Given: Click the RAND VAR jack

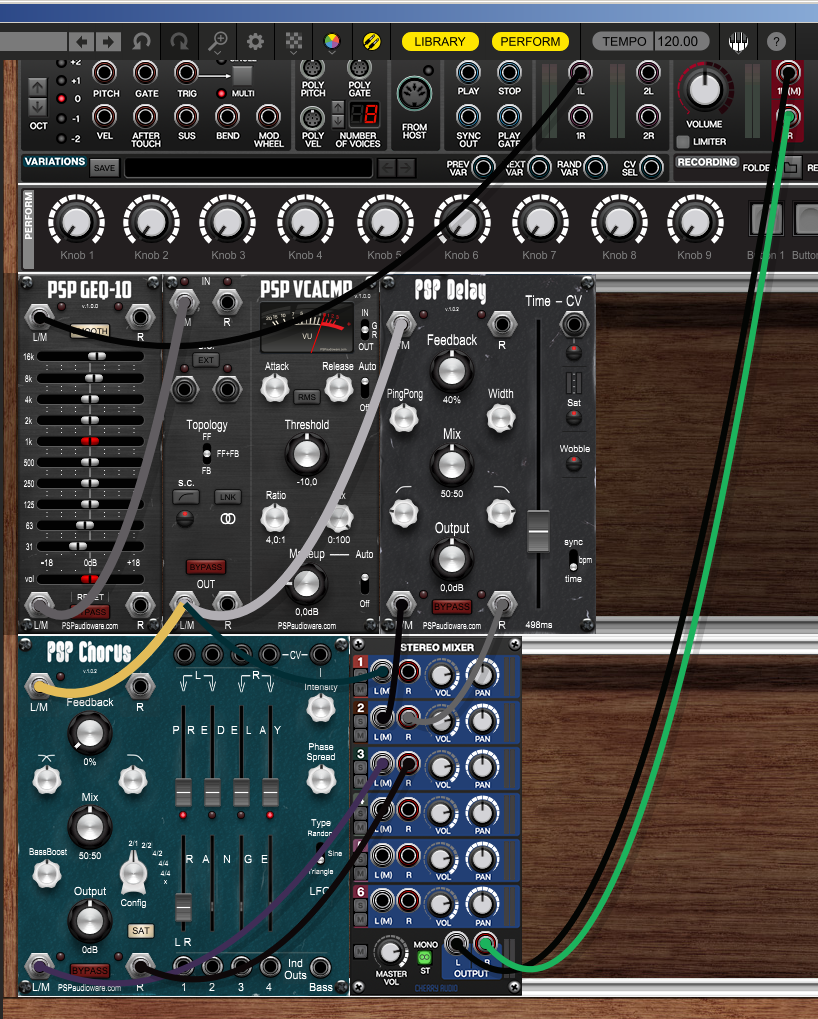Looking at the screenshot, I should pyautogui.click(x=595, y=168).
